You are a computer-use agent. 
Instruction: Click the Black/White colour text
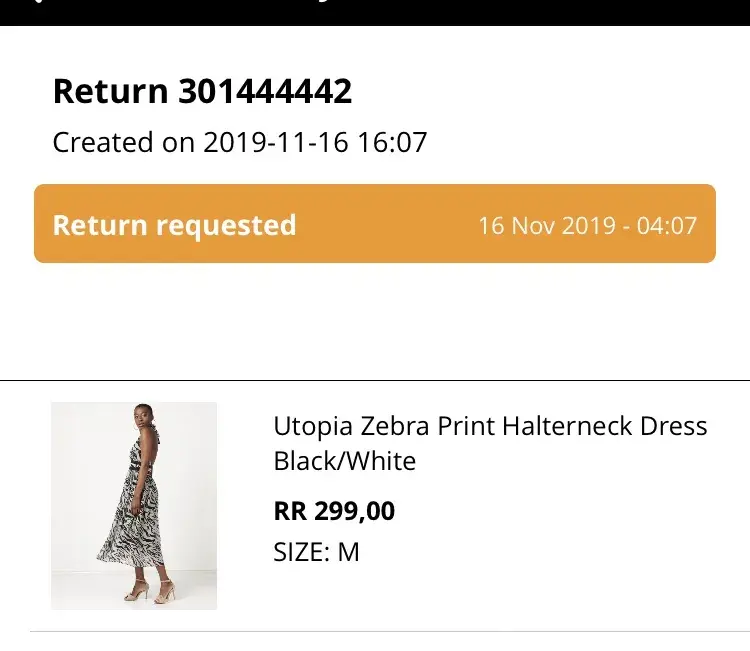click(344, 461)
